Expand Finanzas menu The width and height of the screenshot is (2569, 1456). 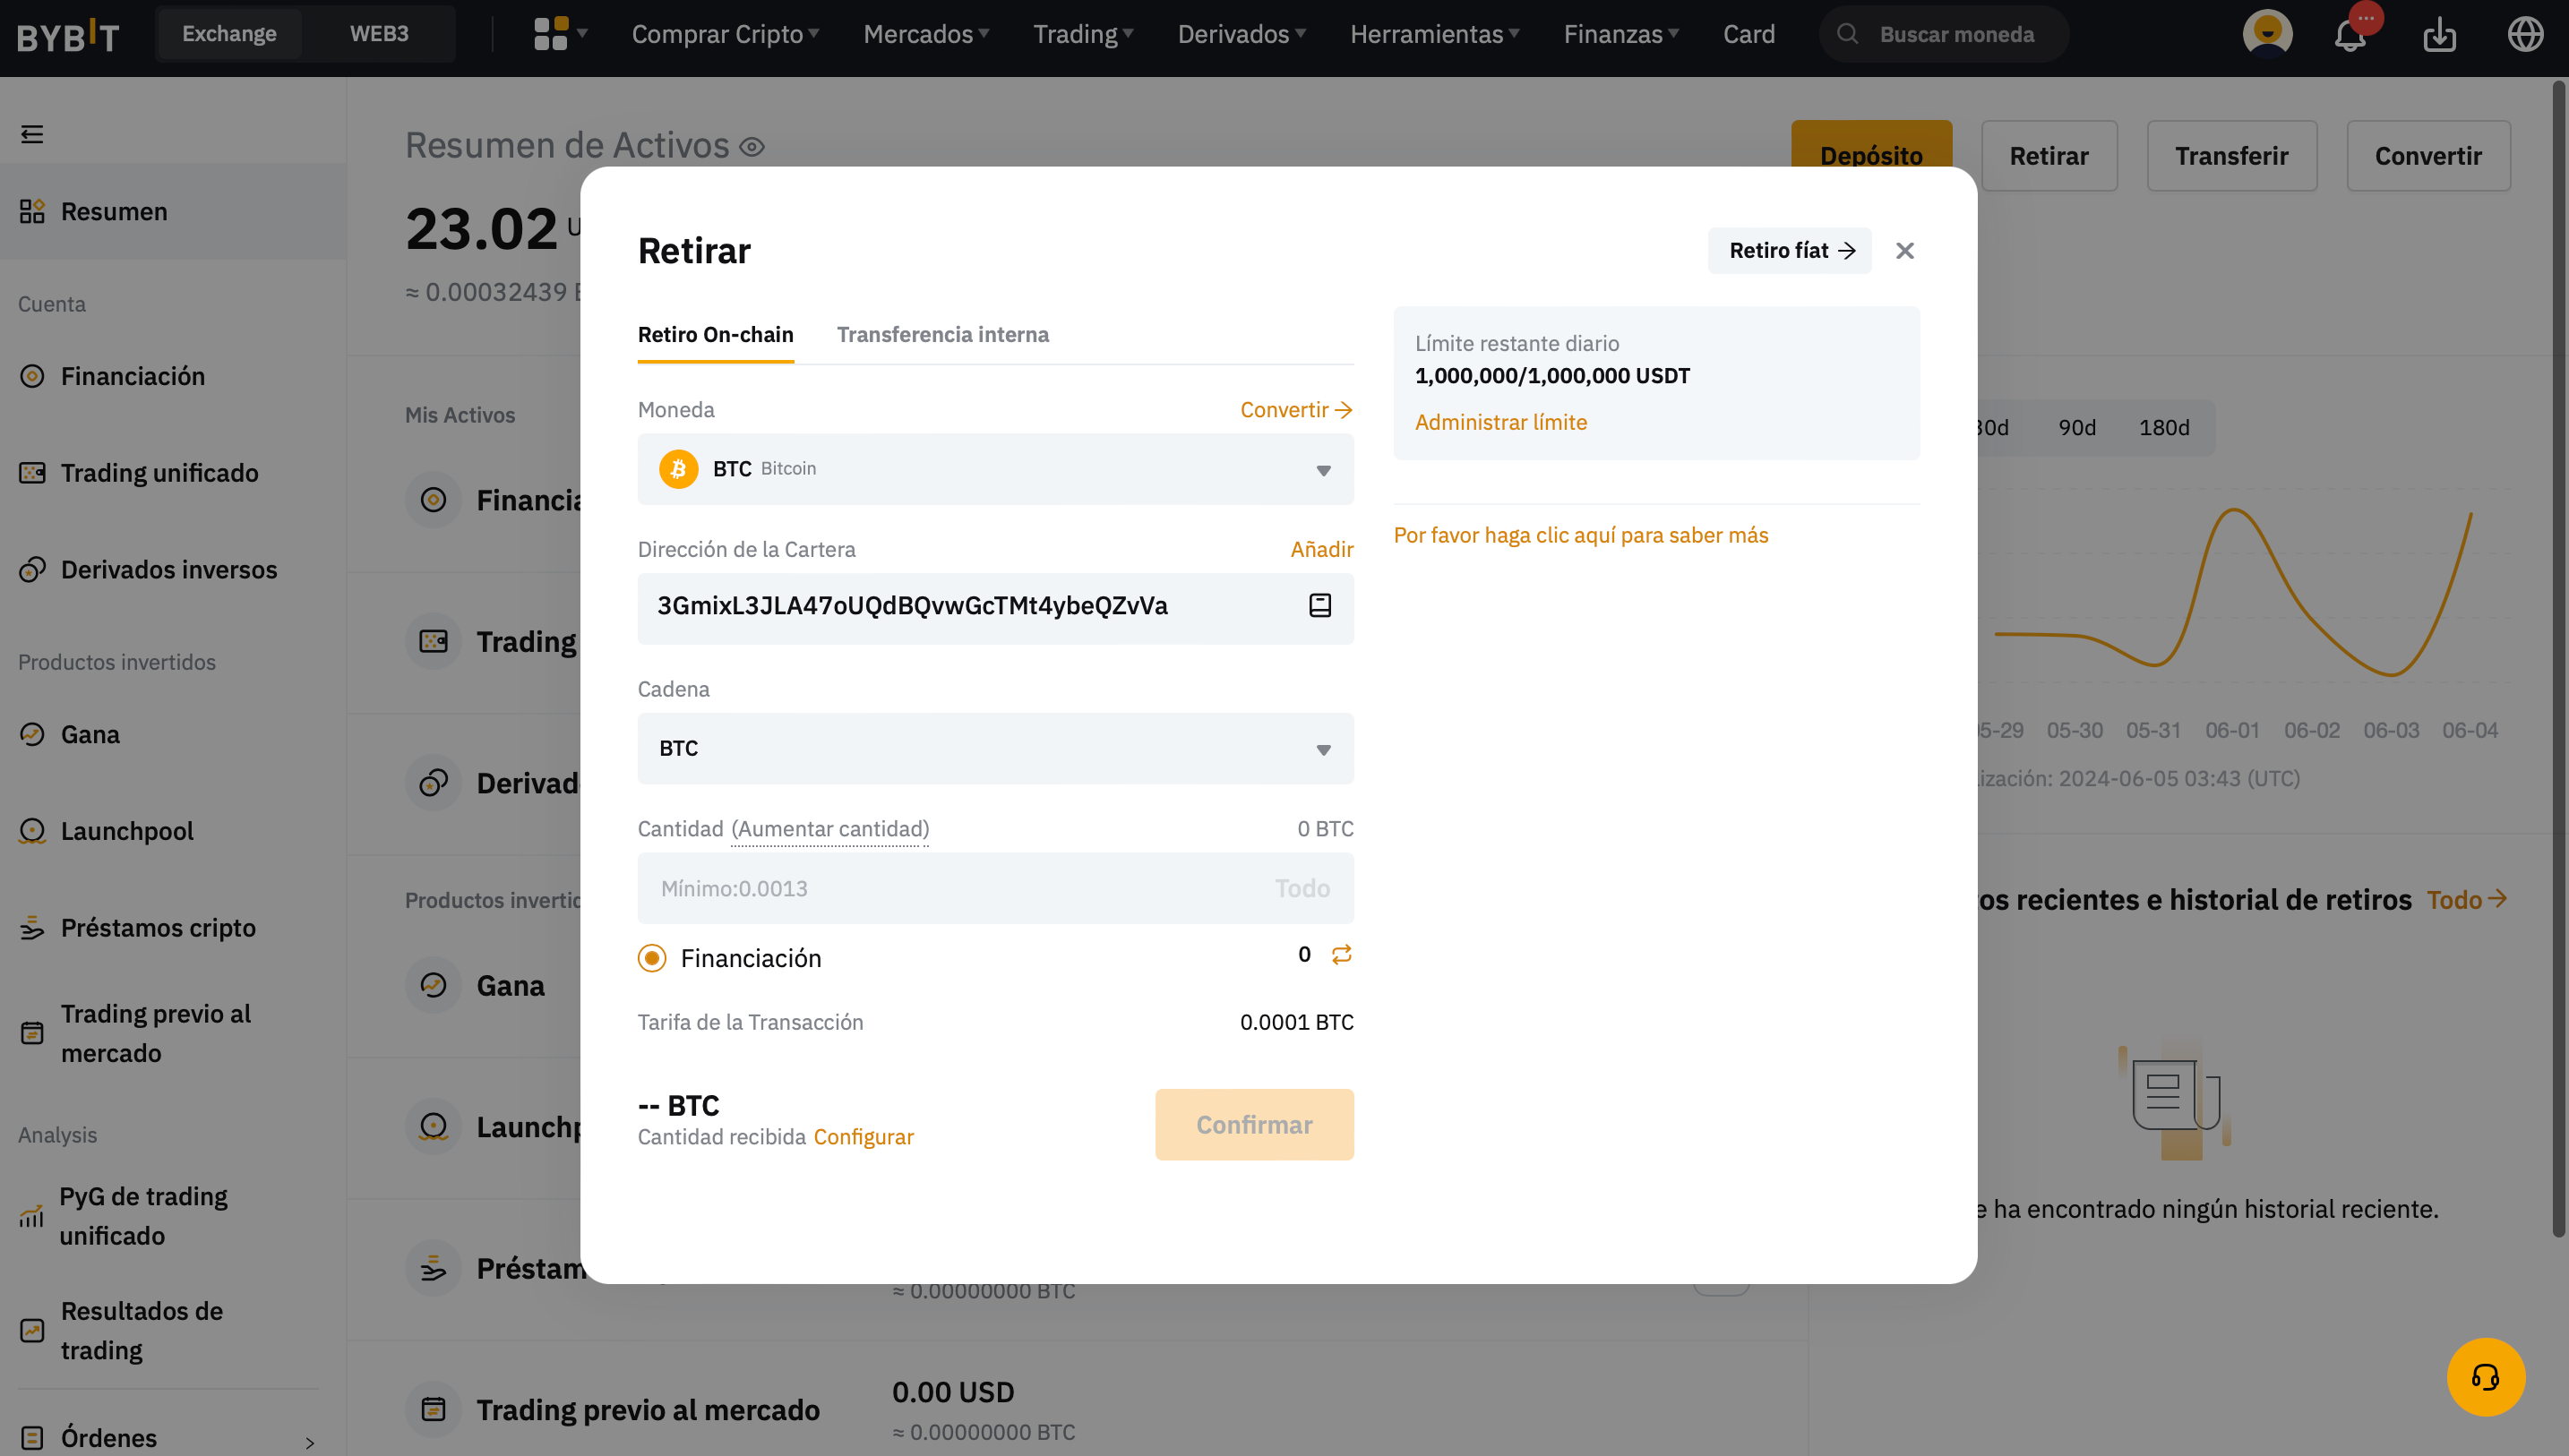[1621, 35]
